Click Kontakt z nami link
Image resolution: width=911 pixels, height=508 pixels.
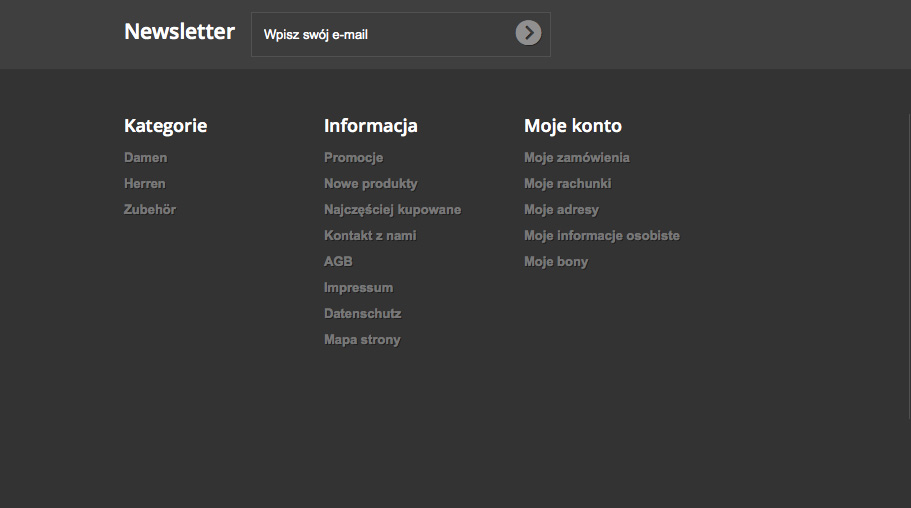[370, 236]
